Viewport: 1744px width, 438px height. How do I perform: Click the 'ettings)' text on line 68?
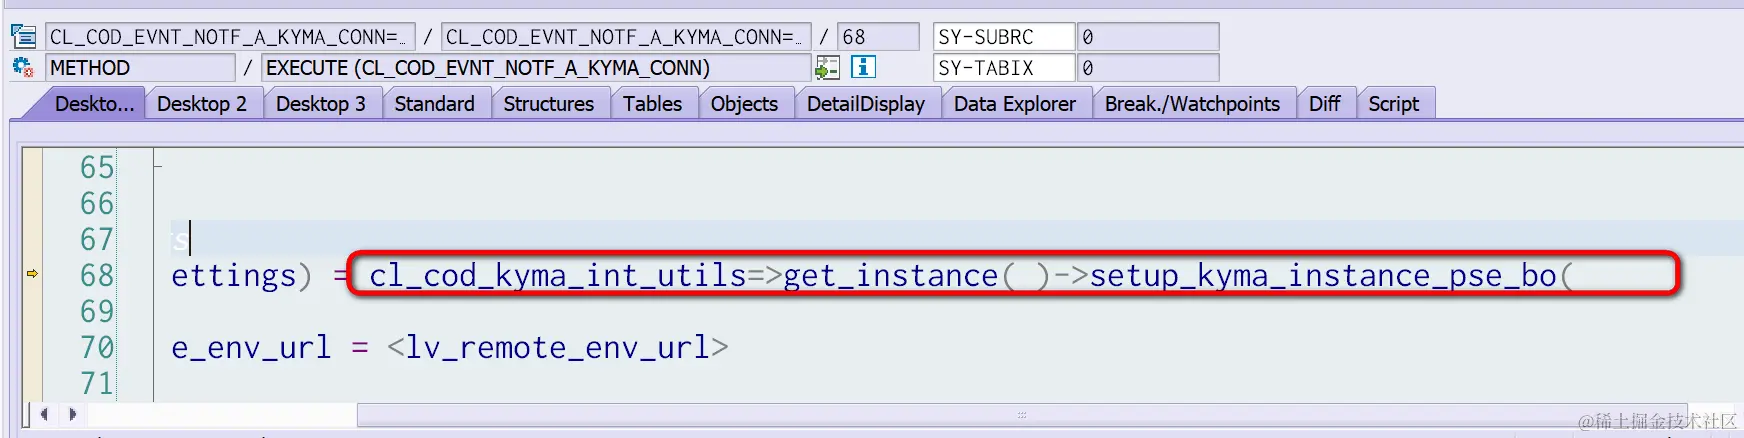point(241,275)
